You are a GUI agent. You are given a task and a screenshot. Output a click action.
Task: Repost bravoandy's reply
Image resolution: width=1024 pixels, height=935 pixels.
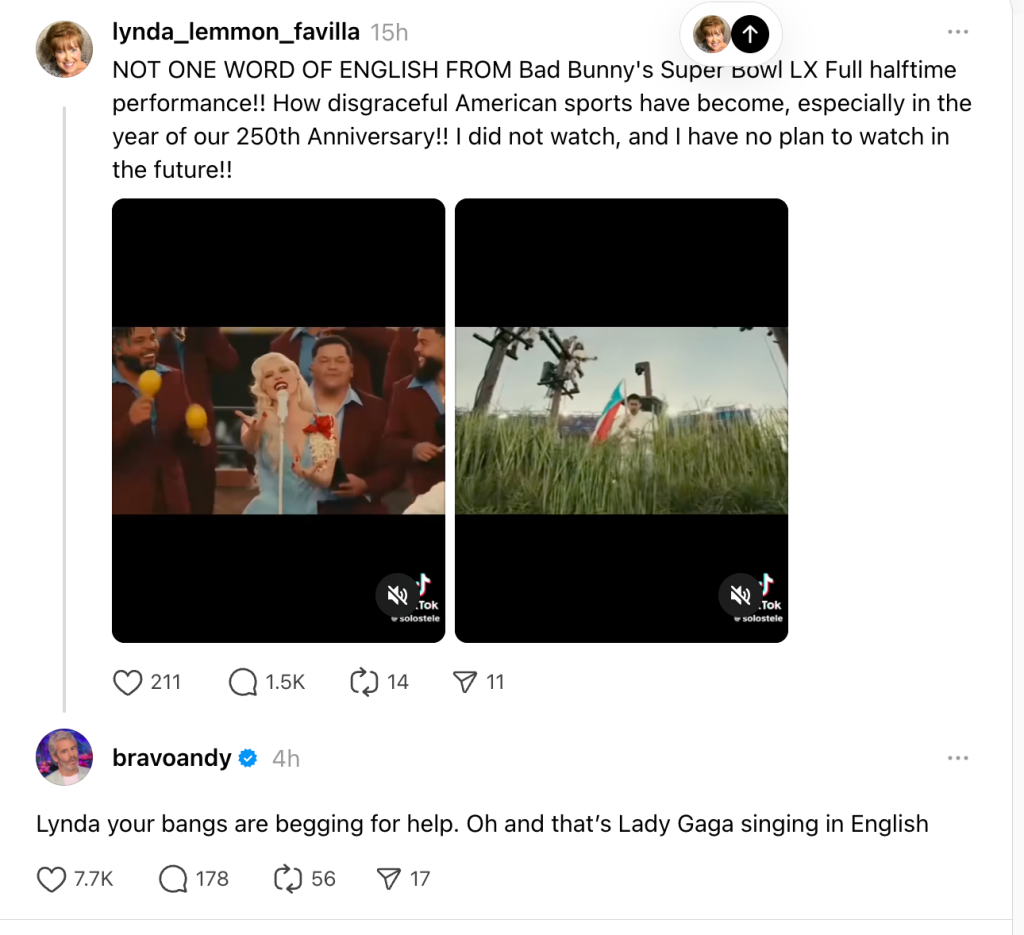coord(288,879)
